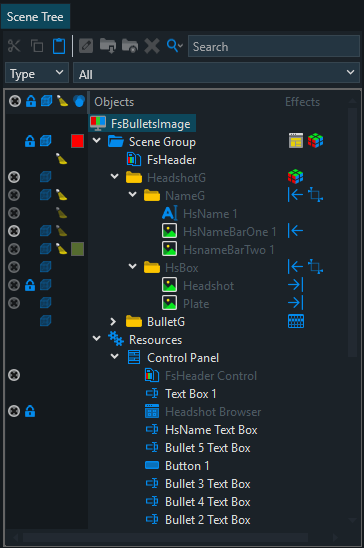The width and height of the screenshot is (364, 548).
Task: Expand the BulletG folder
Action: pos(113,321)
